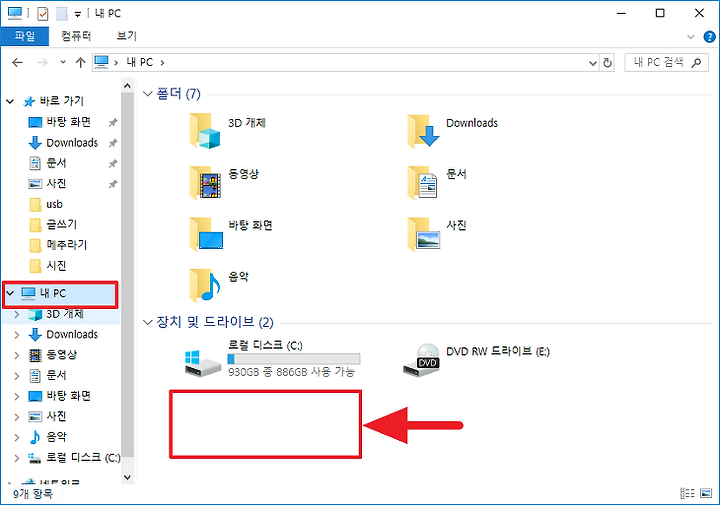Refresh the 내 PC view

(607, 62)
